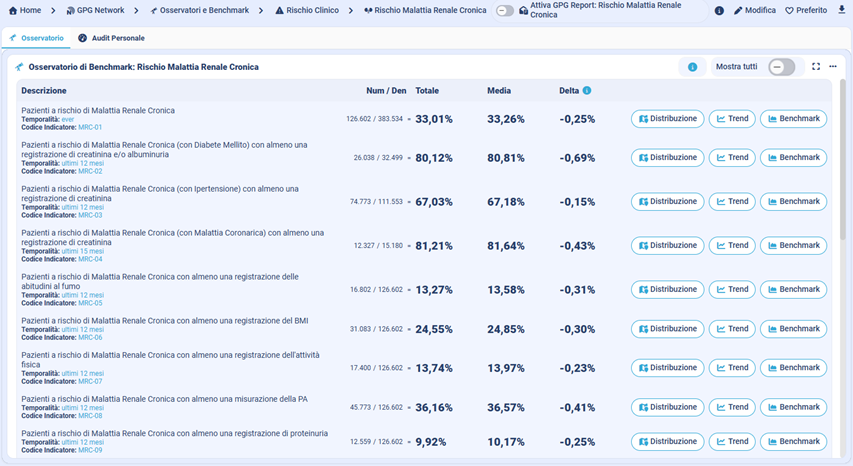Click the Preferito heart icon
The image size is (853, 466).
[789, 10]
